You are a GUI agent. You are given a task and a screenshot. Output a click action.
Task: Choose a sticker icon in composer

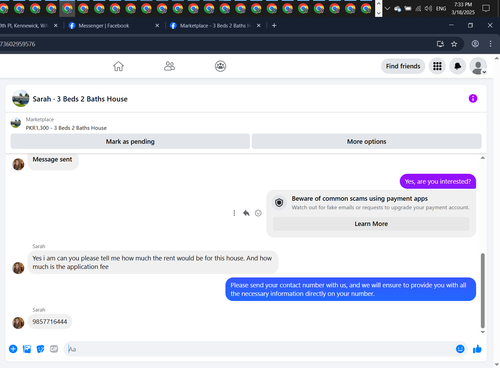[40, 349]
